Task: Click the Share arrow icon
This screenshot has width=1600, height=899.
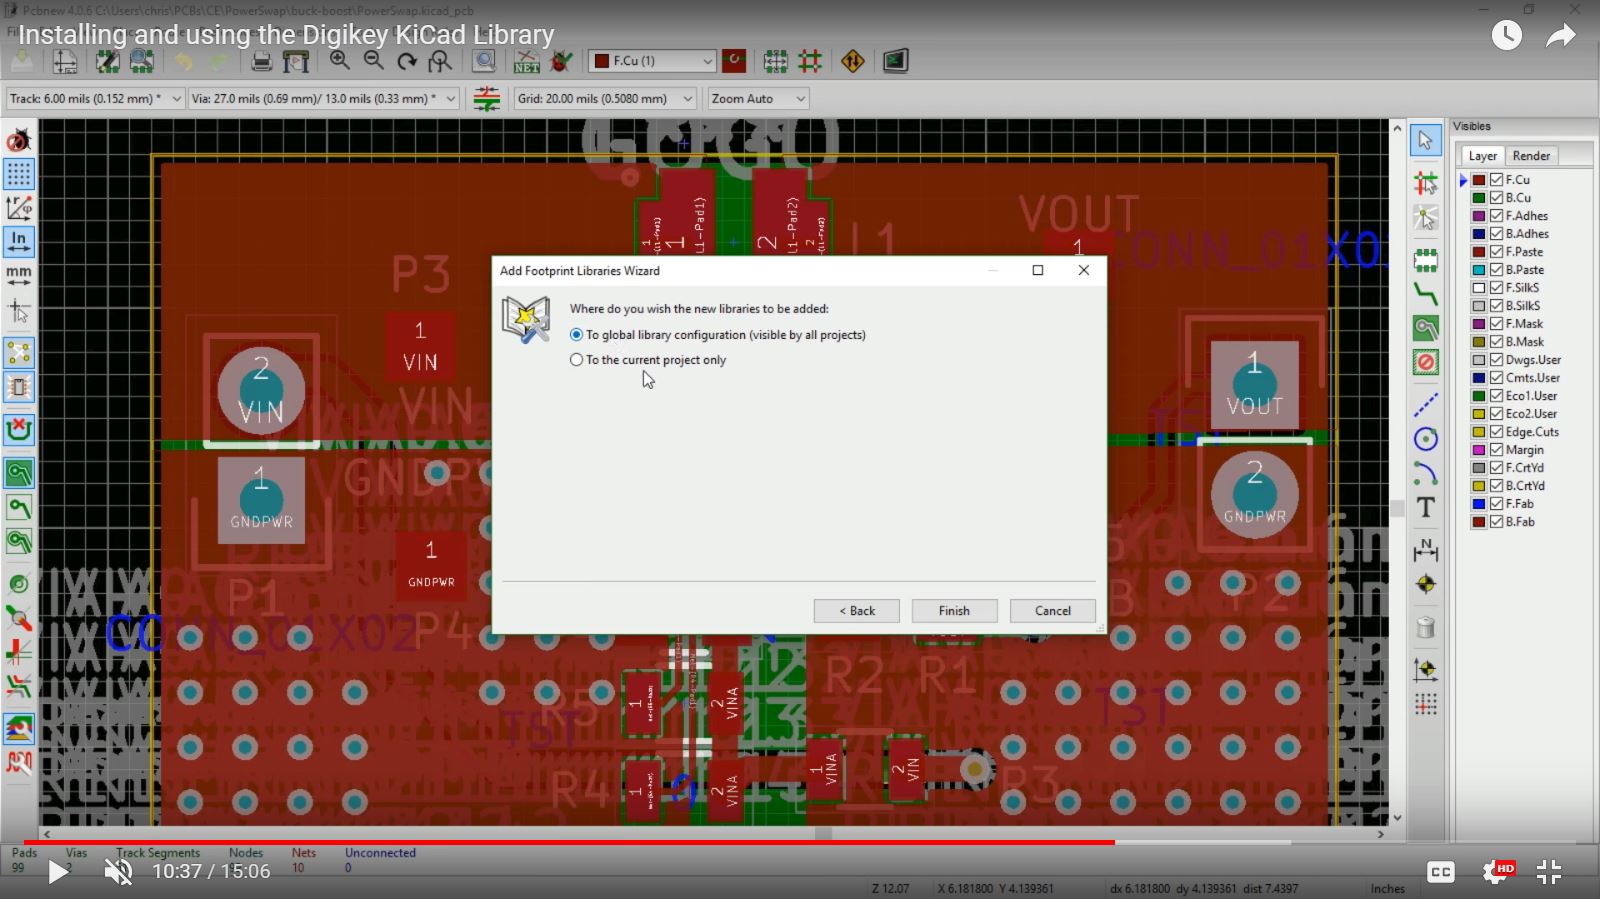Action: click(x=1560, y=36)
